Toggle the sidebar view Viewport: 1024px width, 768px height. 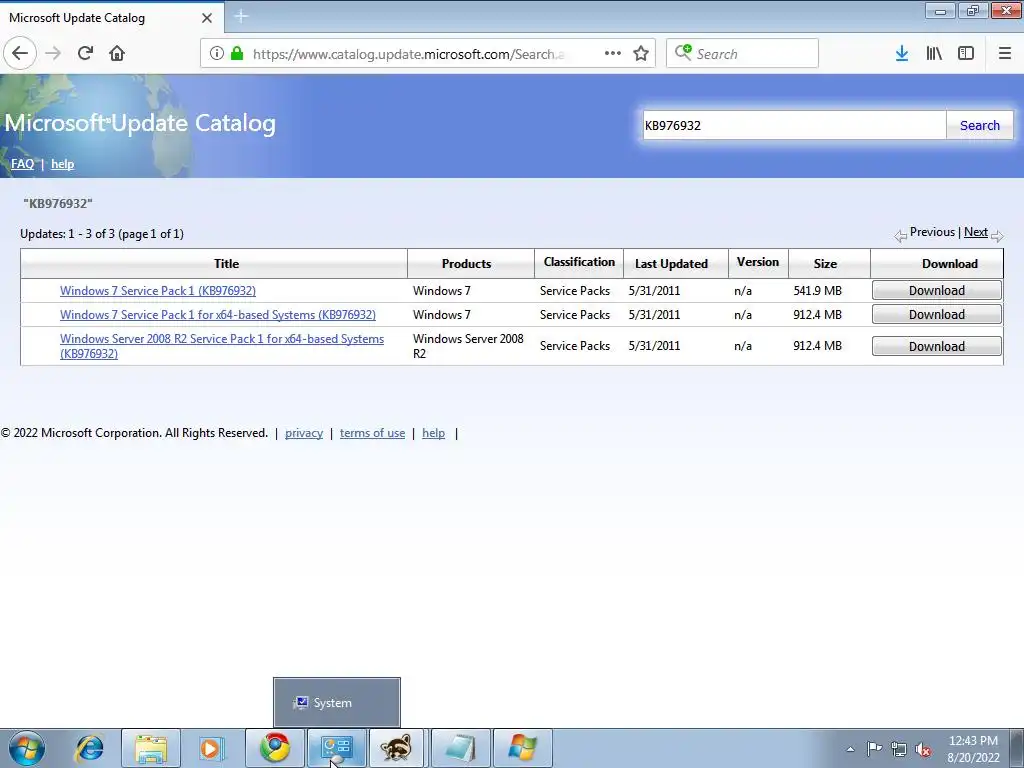(x=966, y=54)
